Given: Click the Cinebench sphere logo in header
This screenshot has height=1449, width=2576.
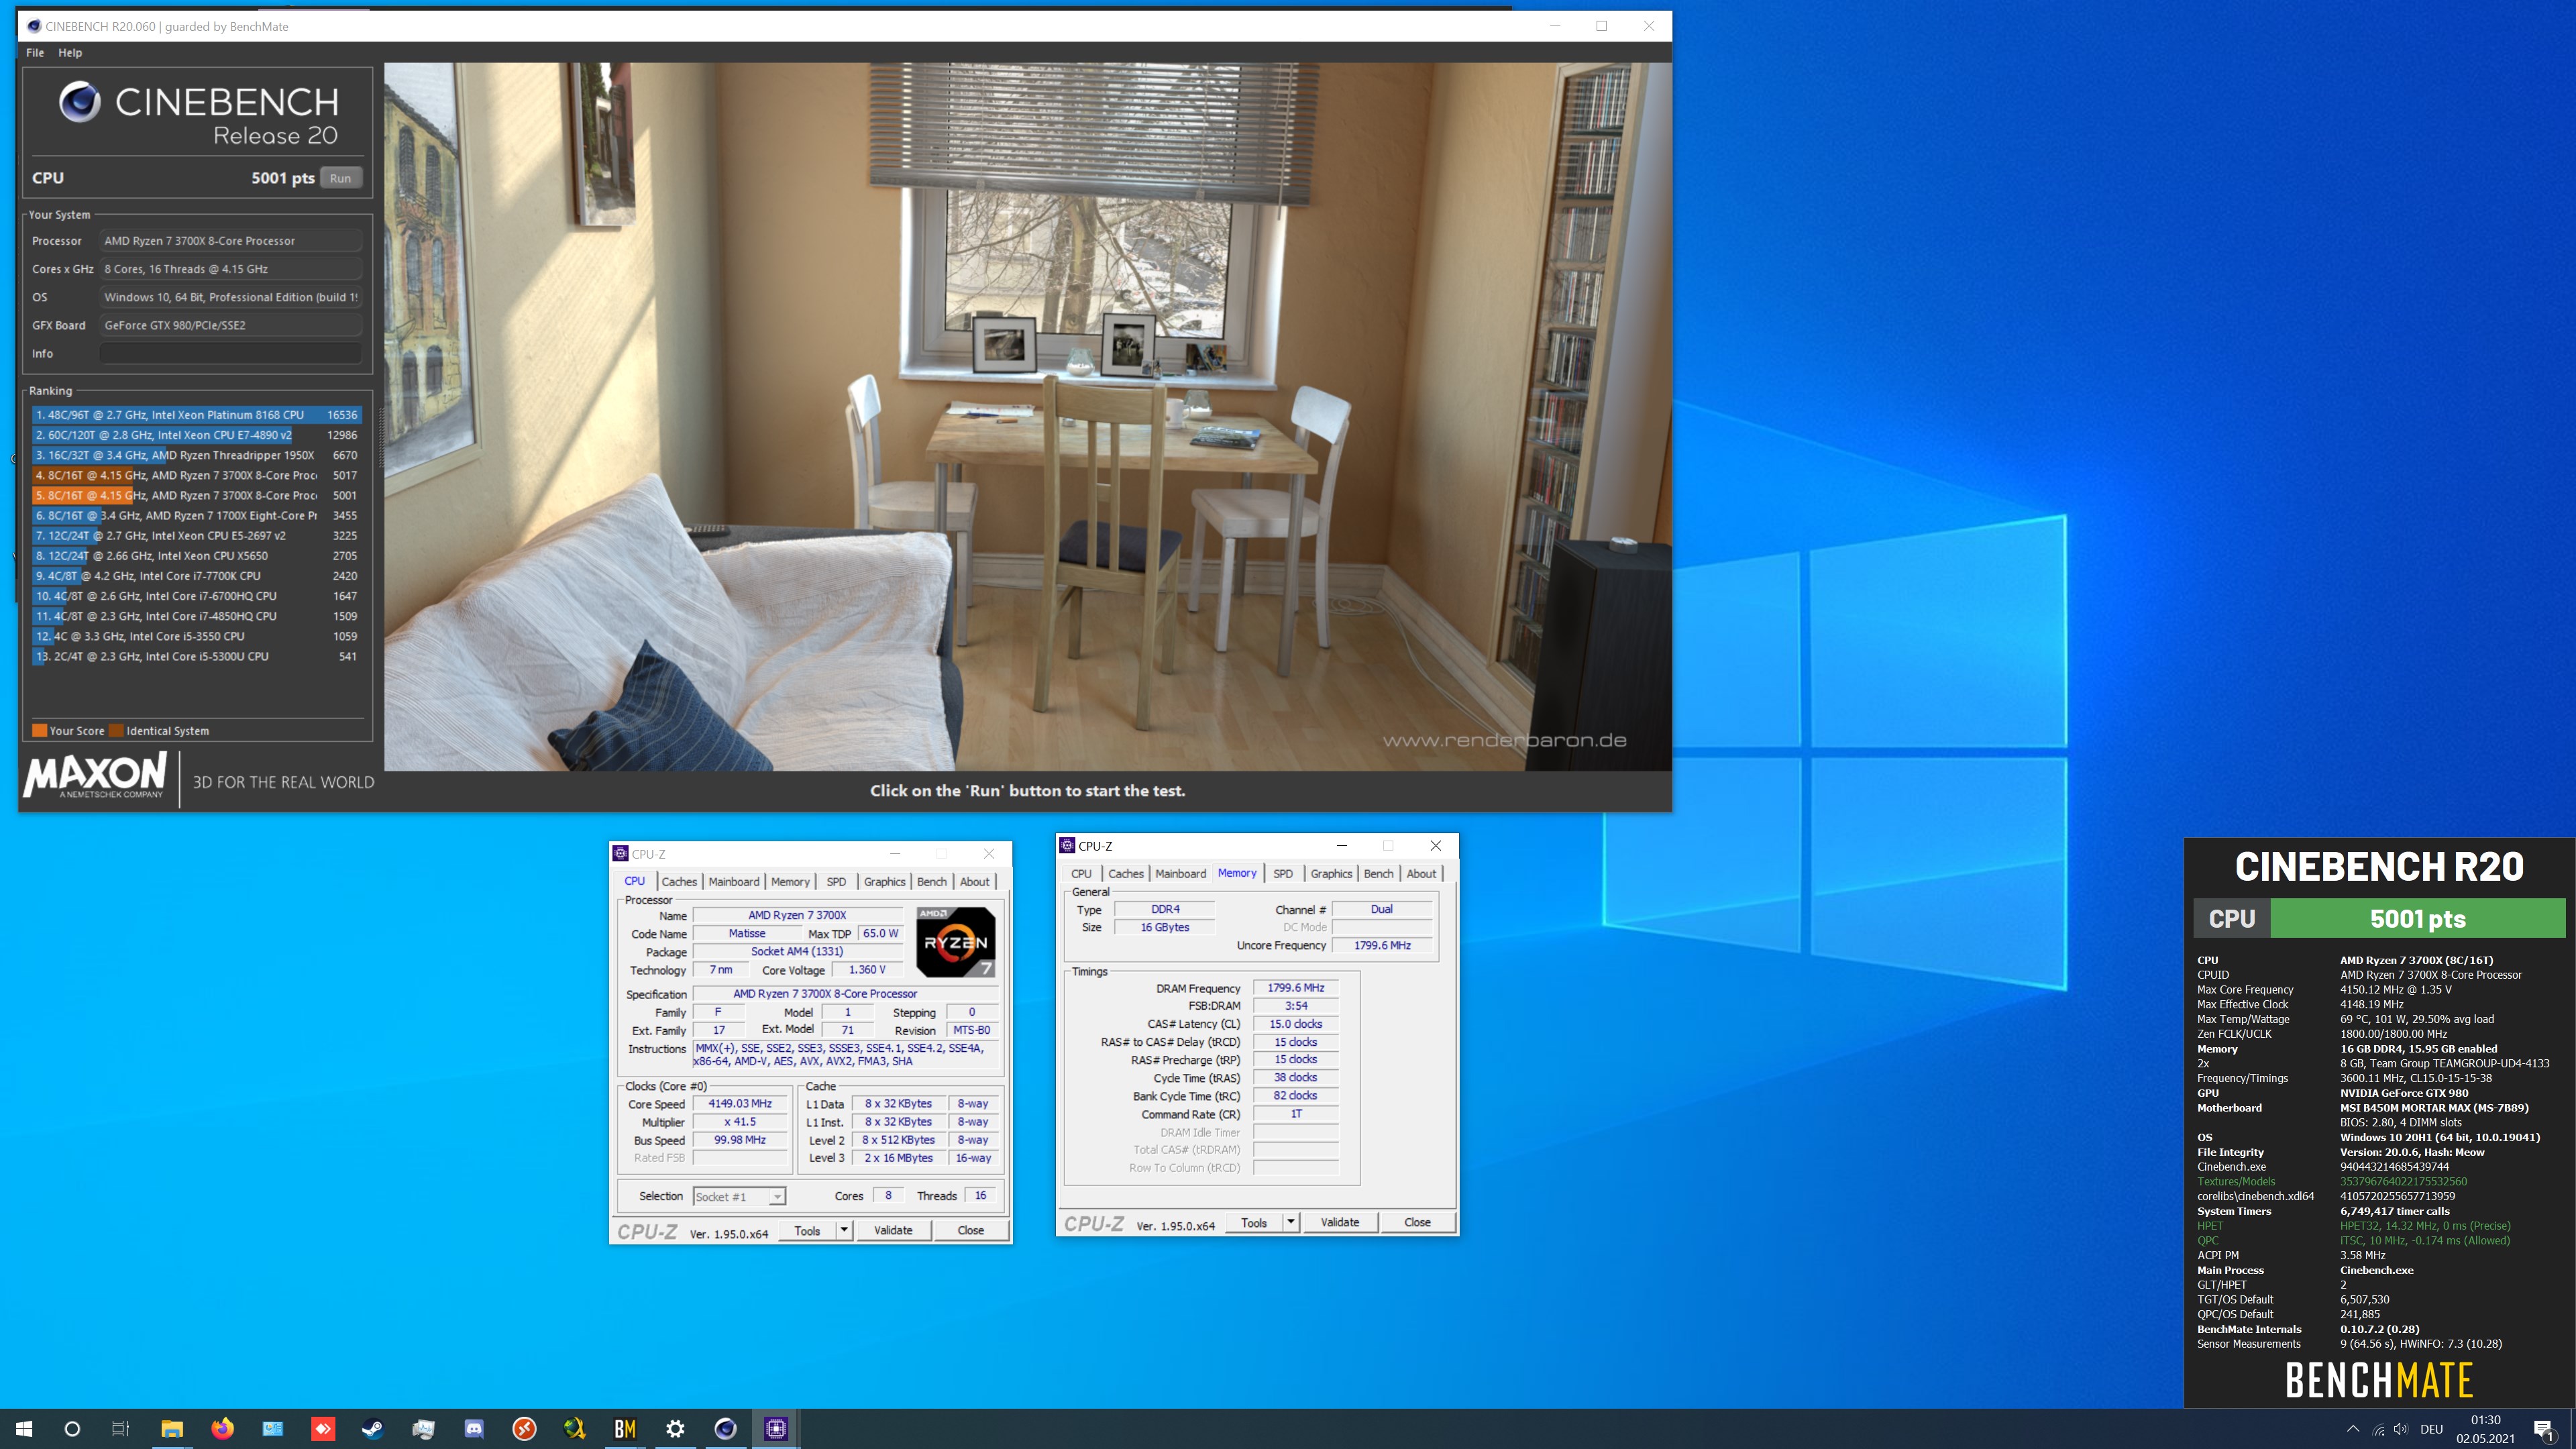Looking at the screenshot, I should click(x=79, y=102).
